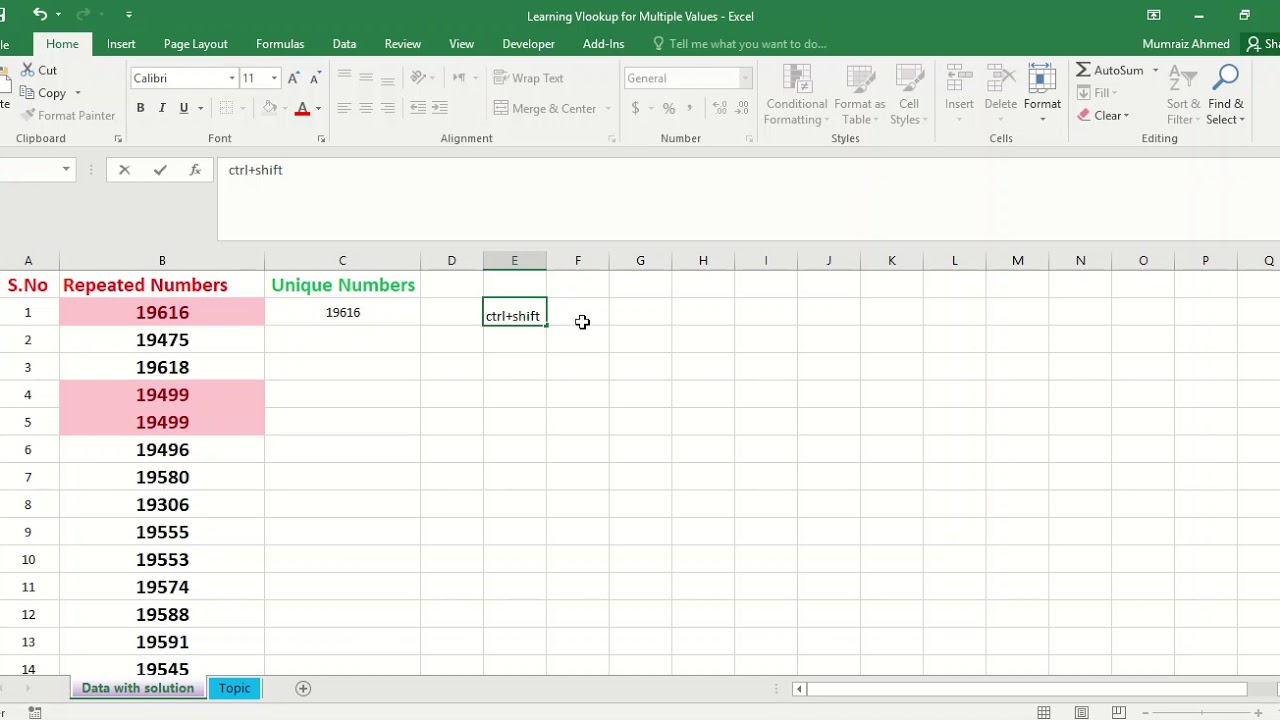Viewport: 1280px width, 720px height.
Task: Click the Merge & Center button
Action: pyautogui.click(x=545, y=108)
